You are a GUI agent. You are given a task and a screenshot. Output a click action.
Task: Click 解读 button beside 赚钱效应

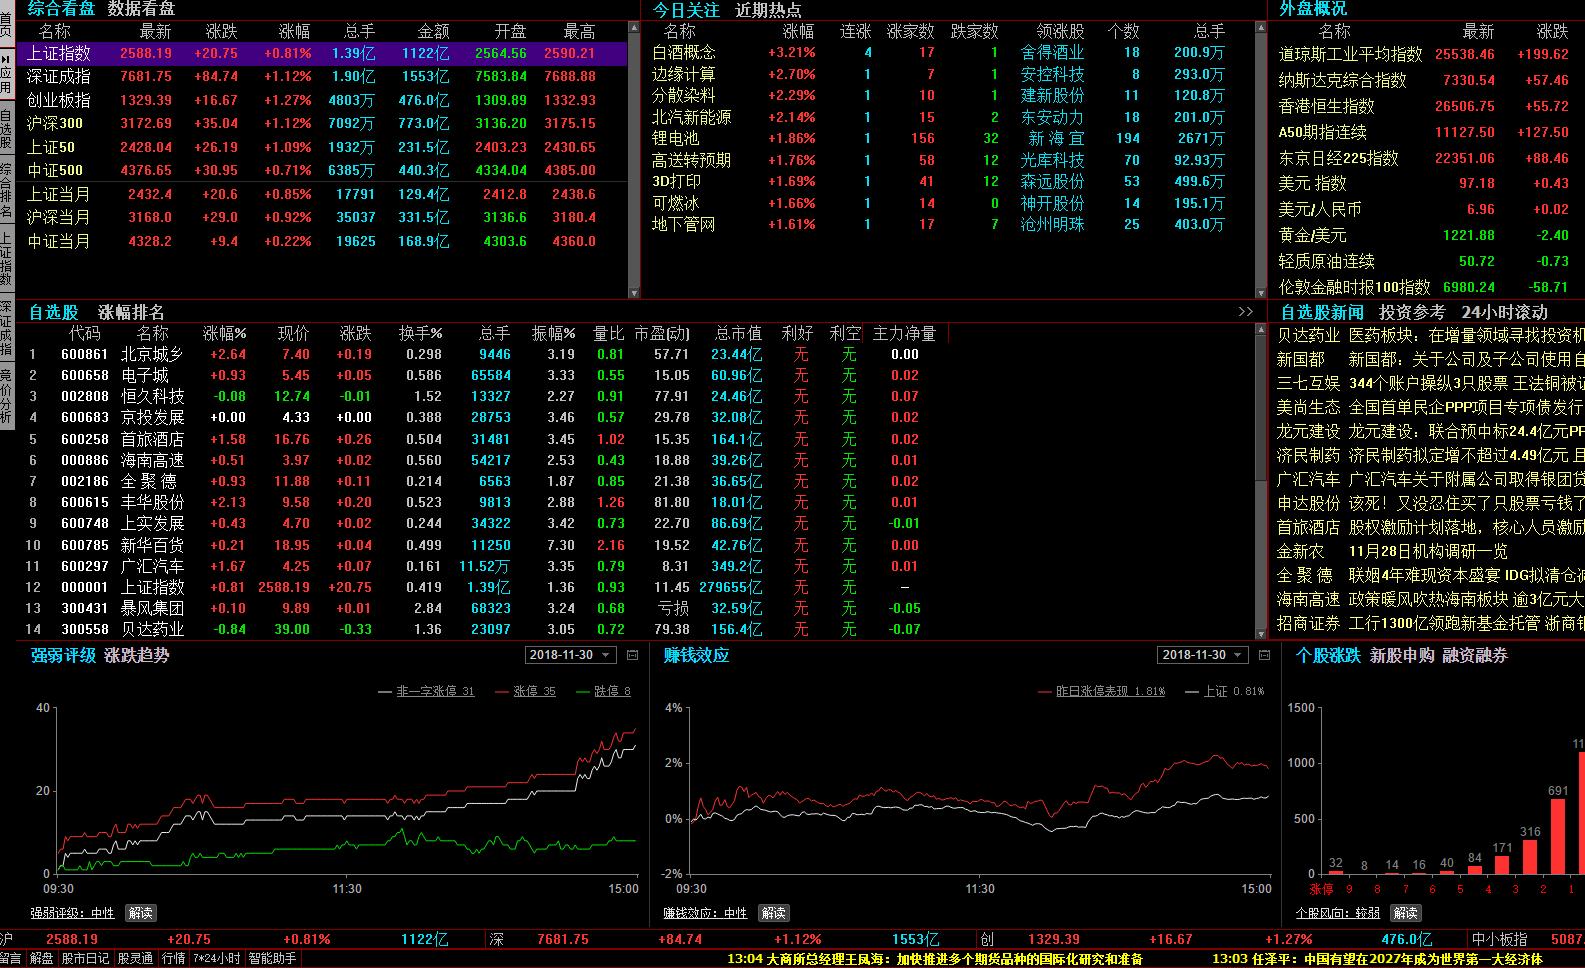(773, 913)
